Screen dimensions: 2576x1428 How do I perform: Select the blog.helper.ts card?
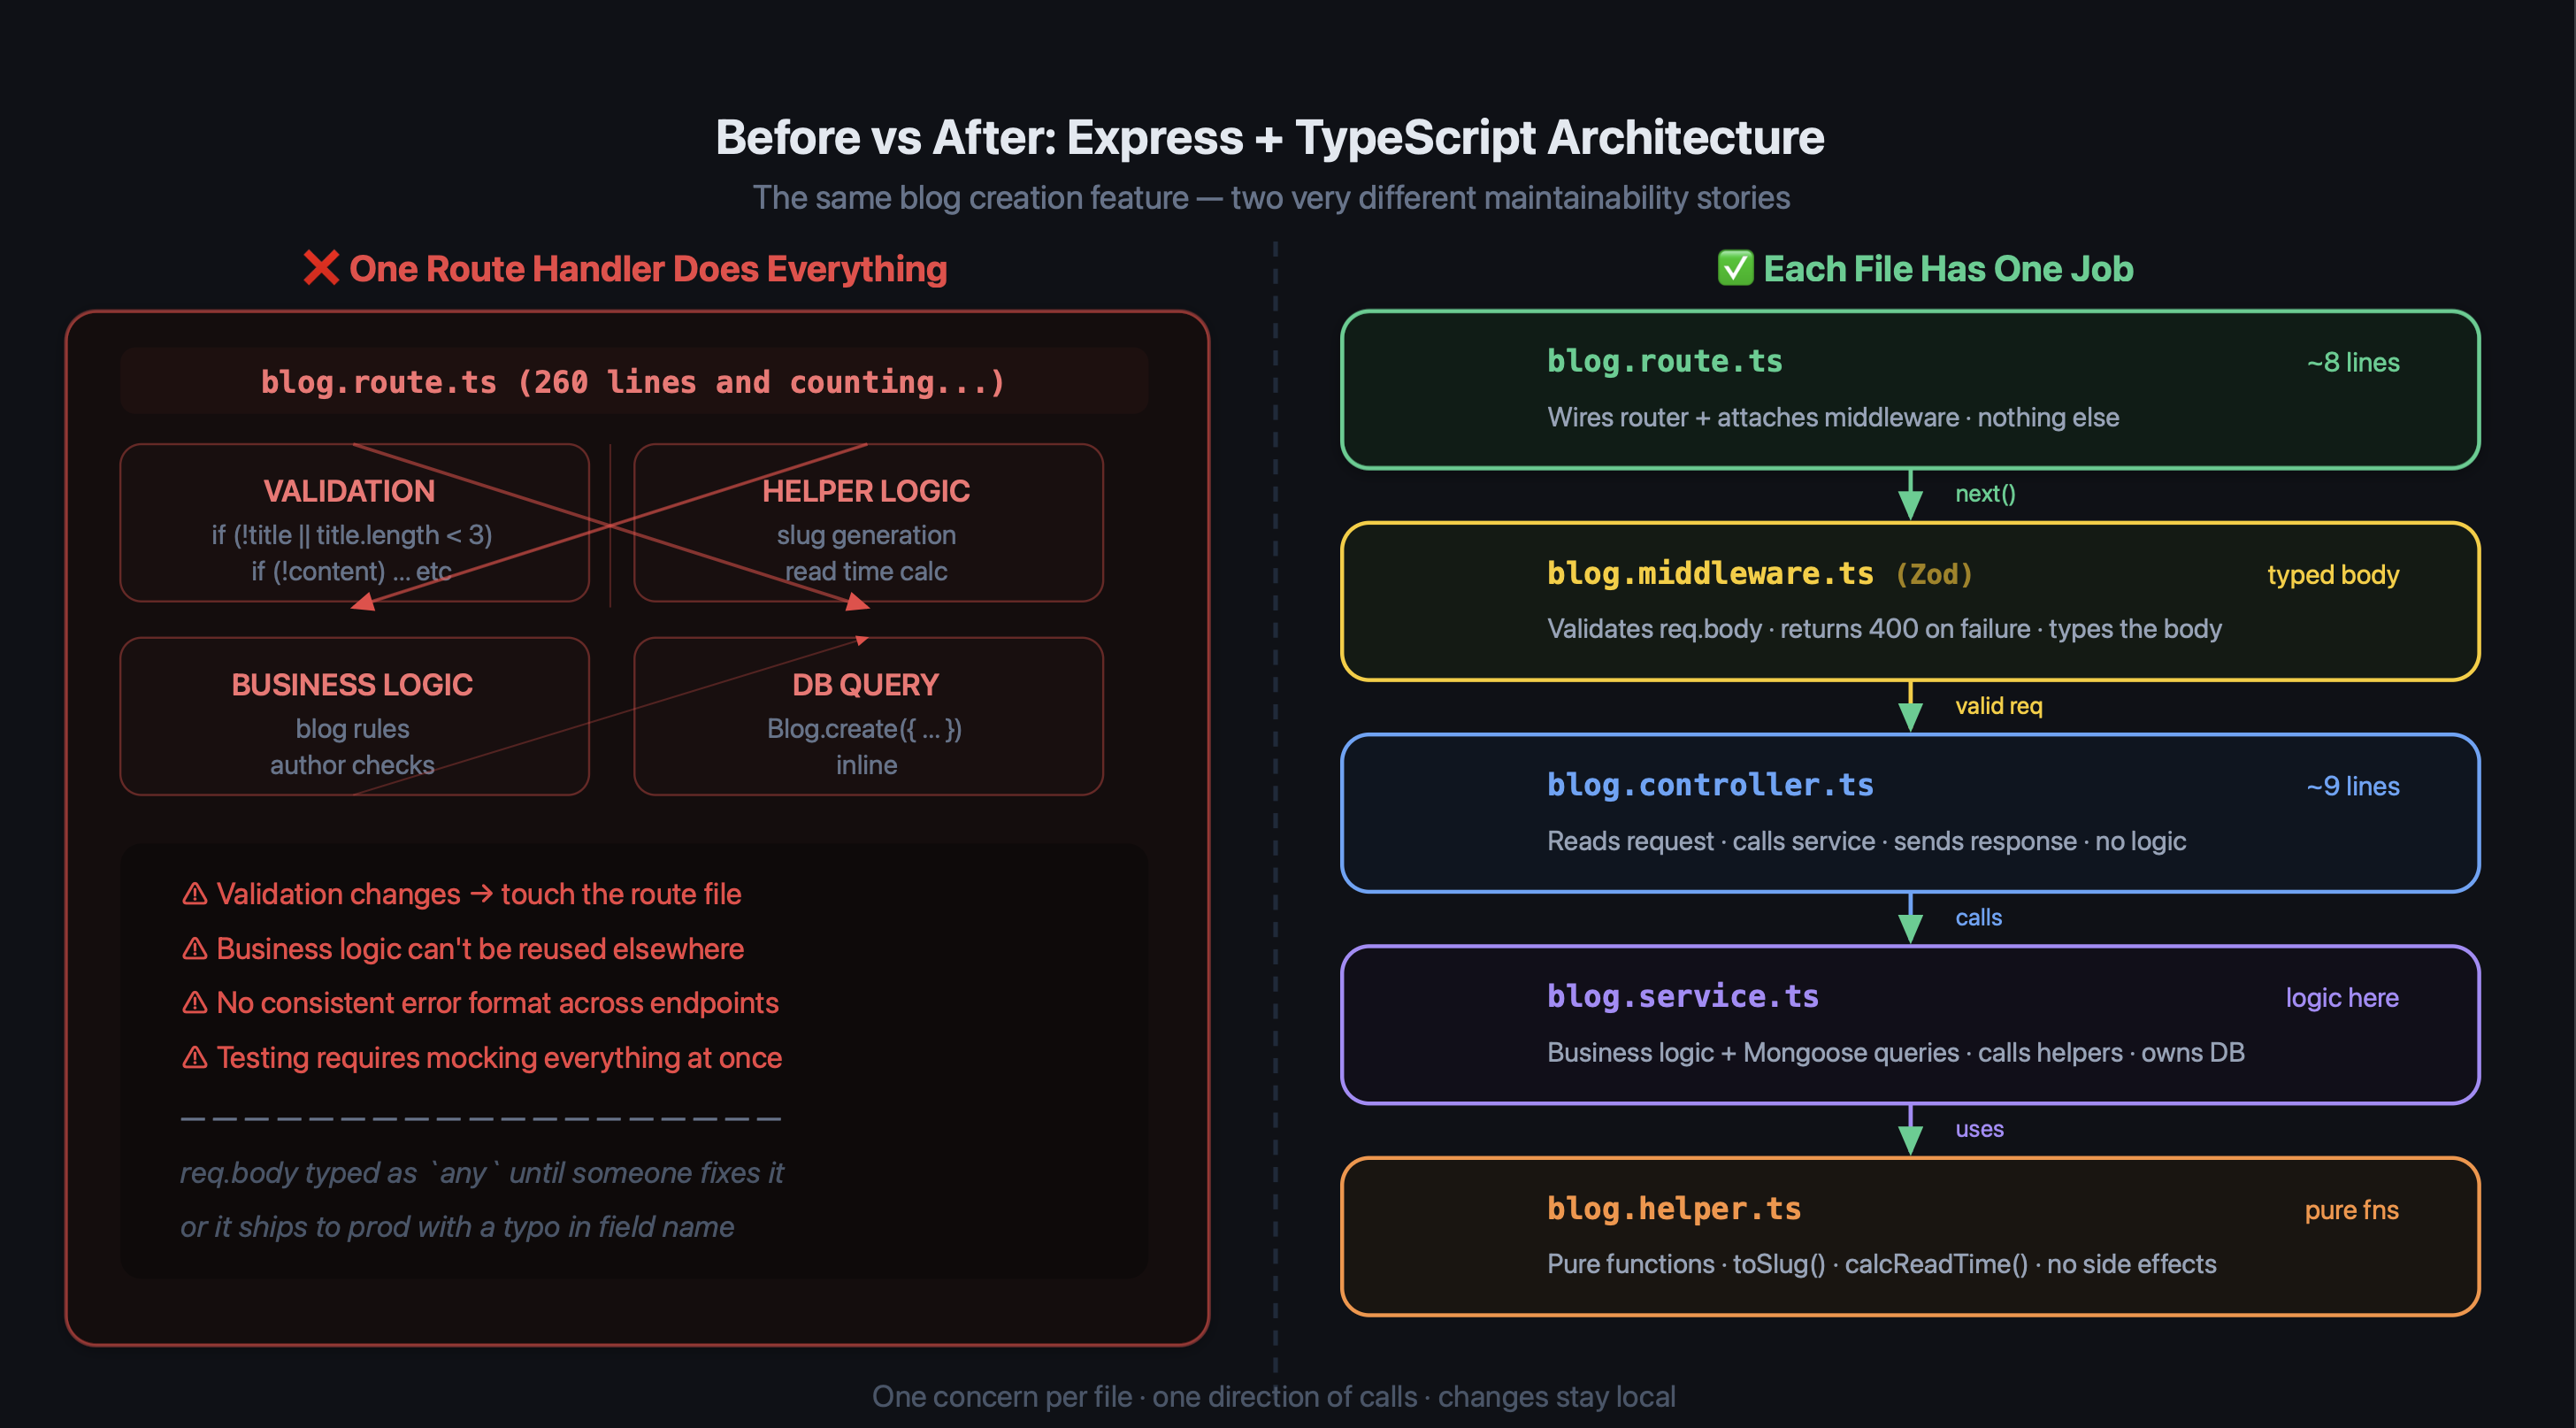[x=1910, y=1237]
